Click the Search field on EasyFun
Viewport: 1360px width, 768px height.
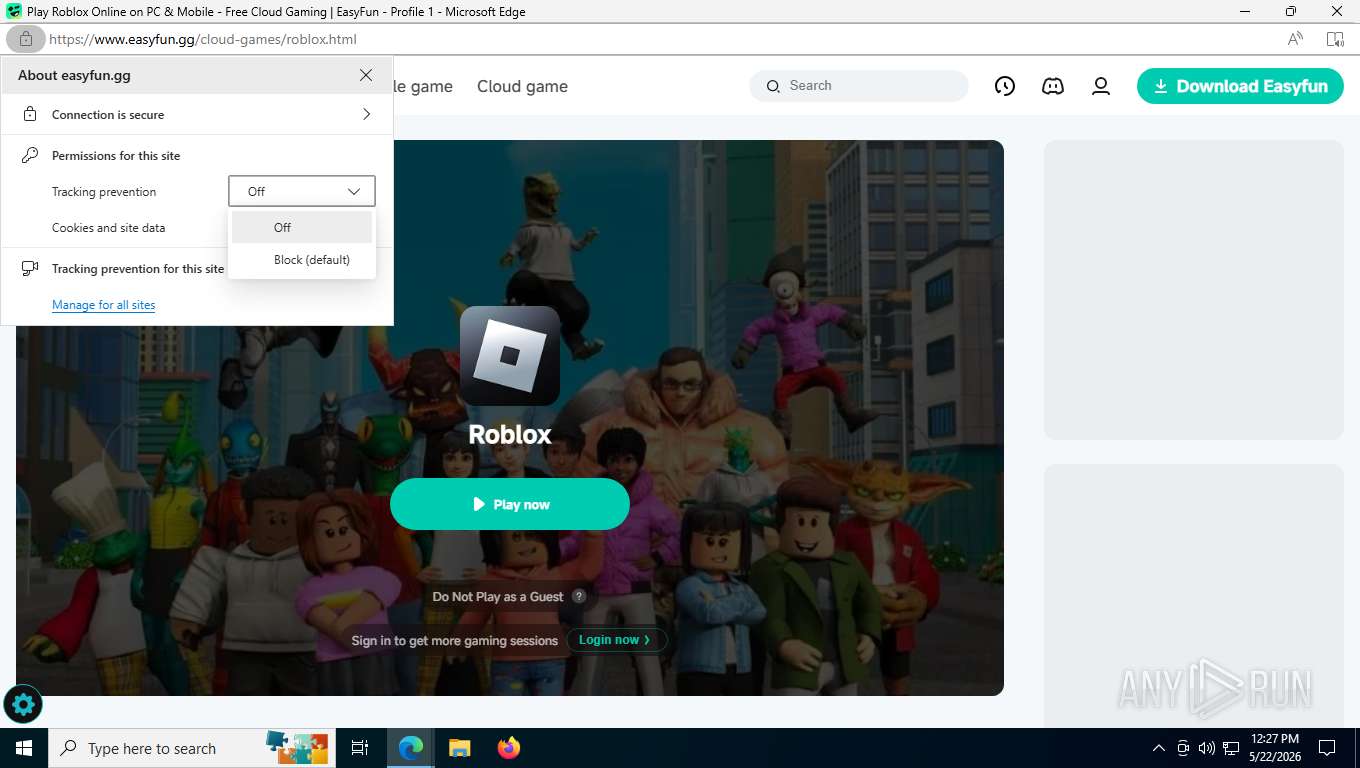(x=859, y=86)
